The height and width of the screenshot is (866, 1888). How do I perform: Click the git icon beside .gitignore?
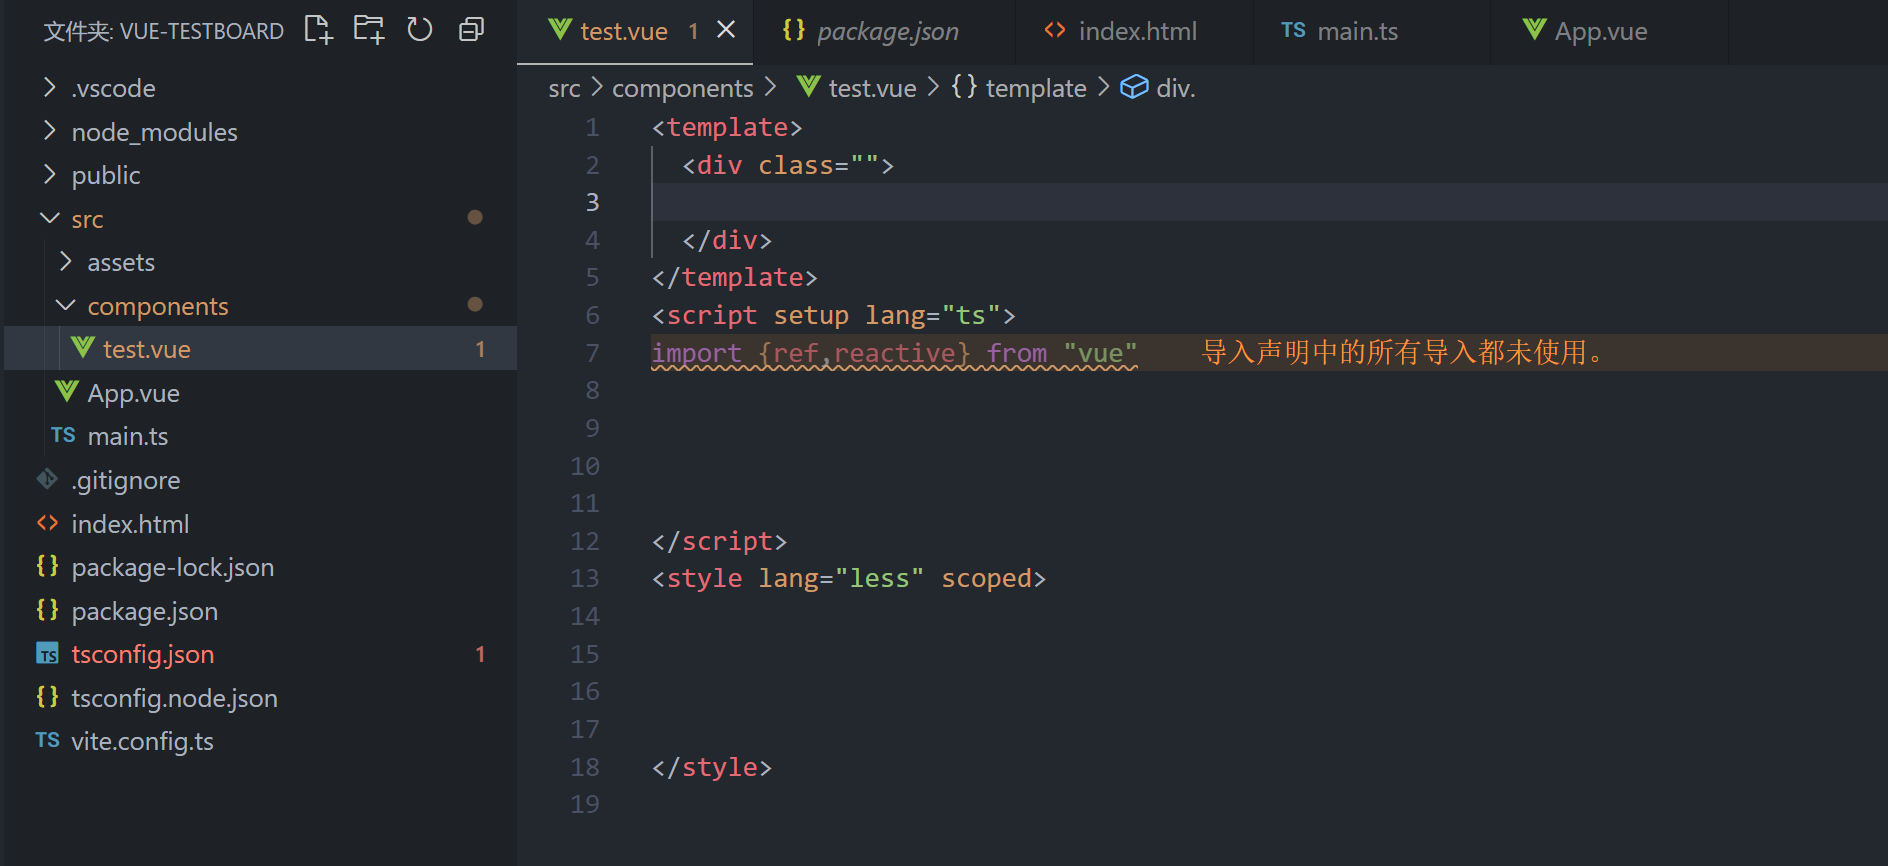[47, 479]
